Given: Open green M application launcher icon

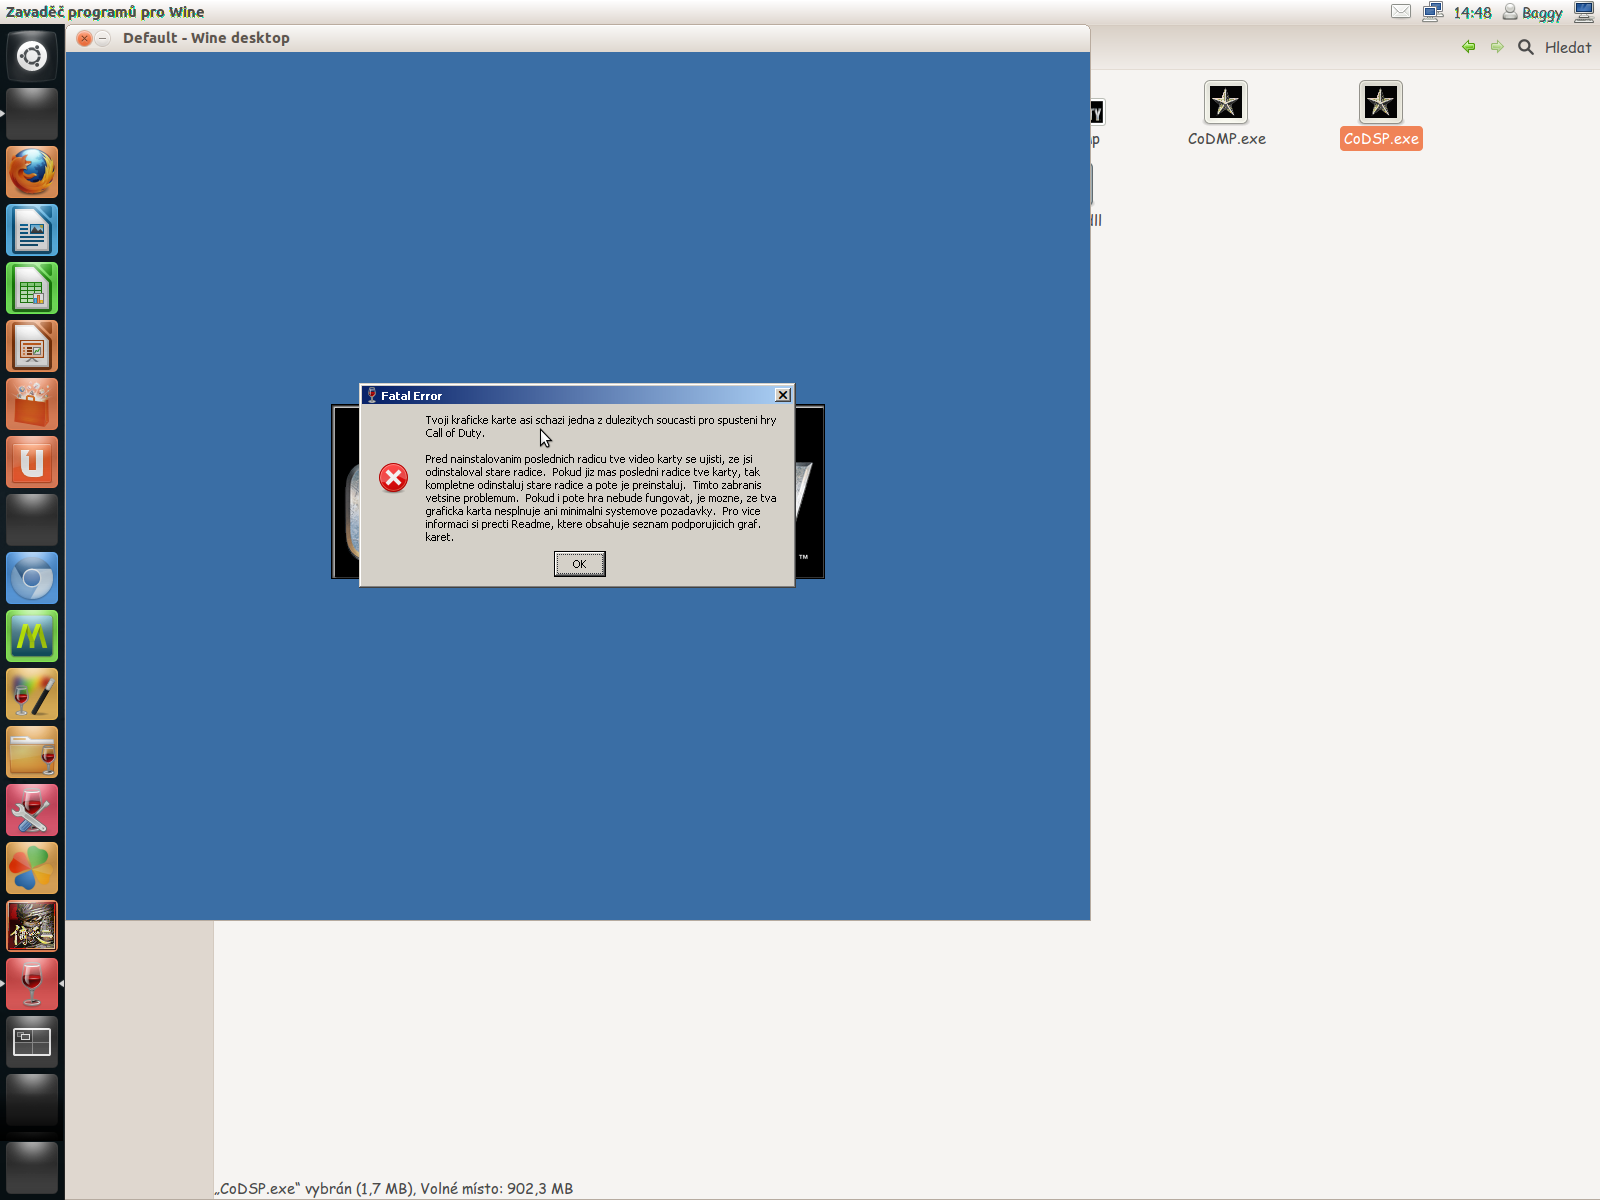Looking at the screenshot, I should point(32,636).
